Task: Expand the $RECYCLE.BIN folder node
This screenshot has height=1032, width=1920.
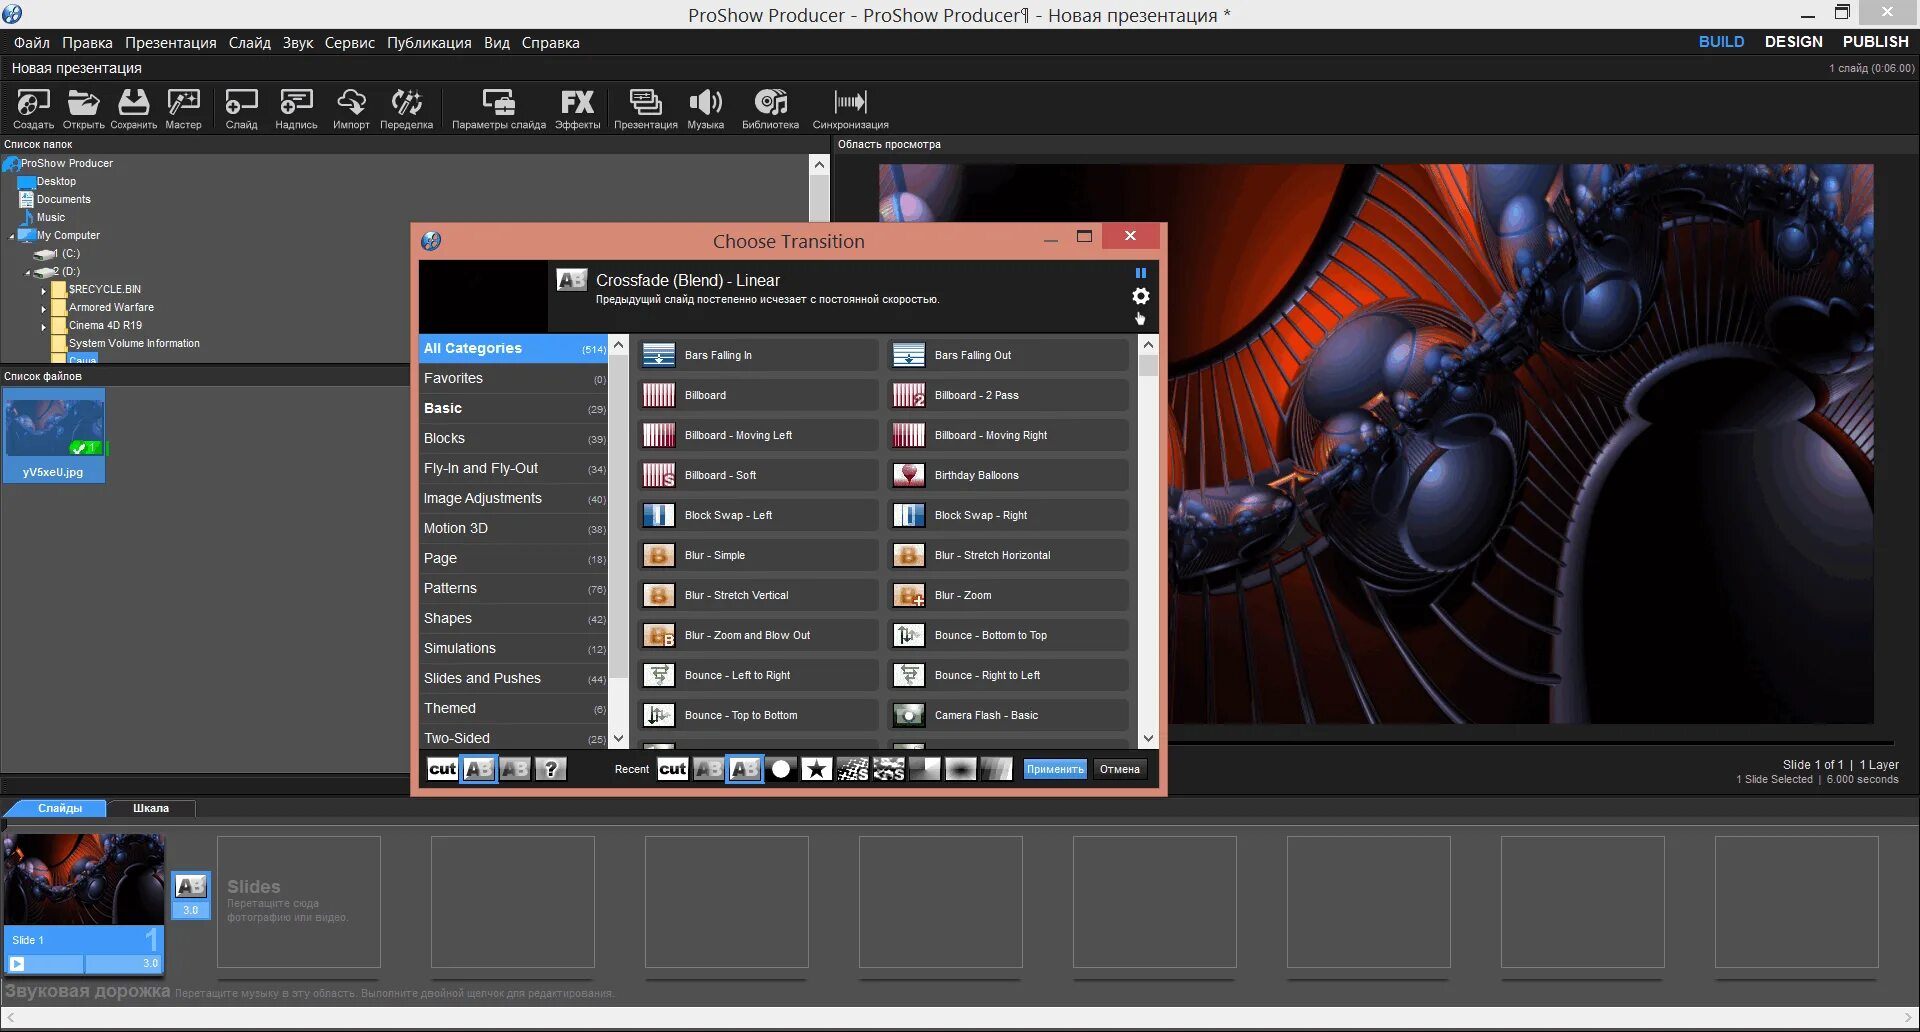Action: (x=44, y=290)
